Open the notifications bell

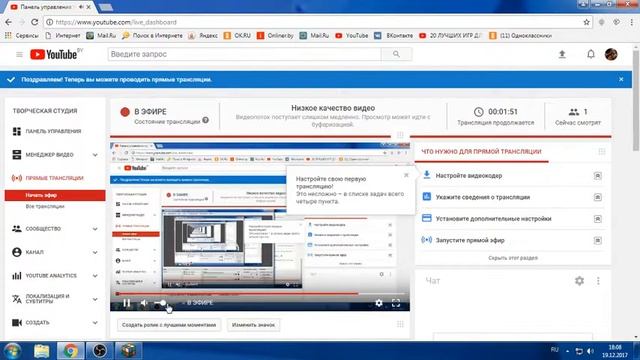pos(591,54)
